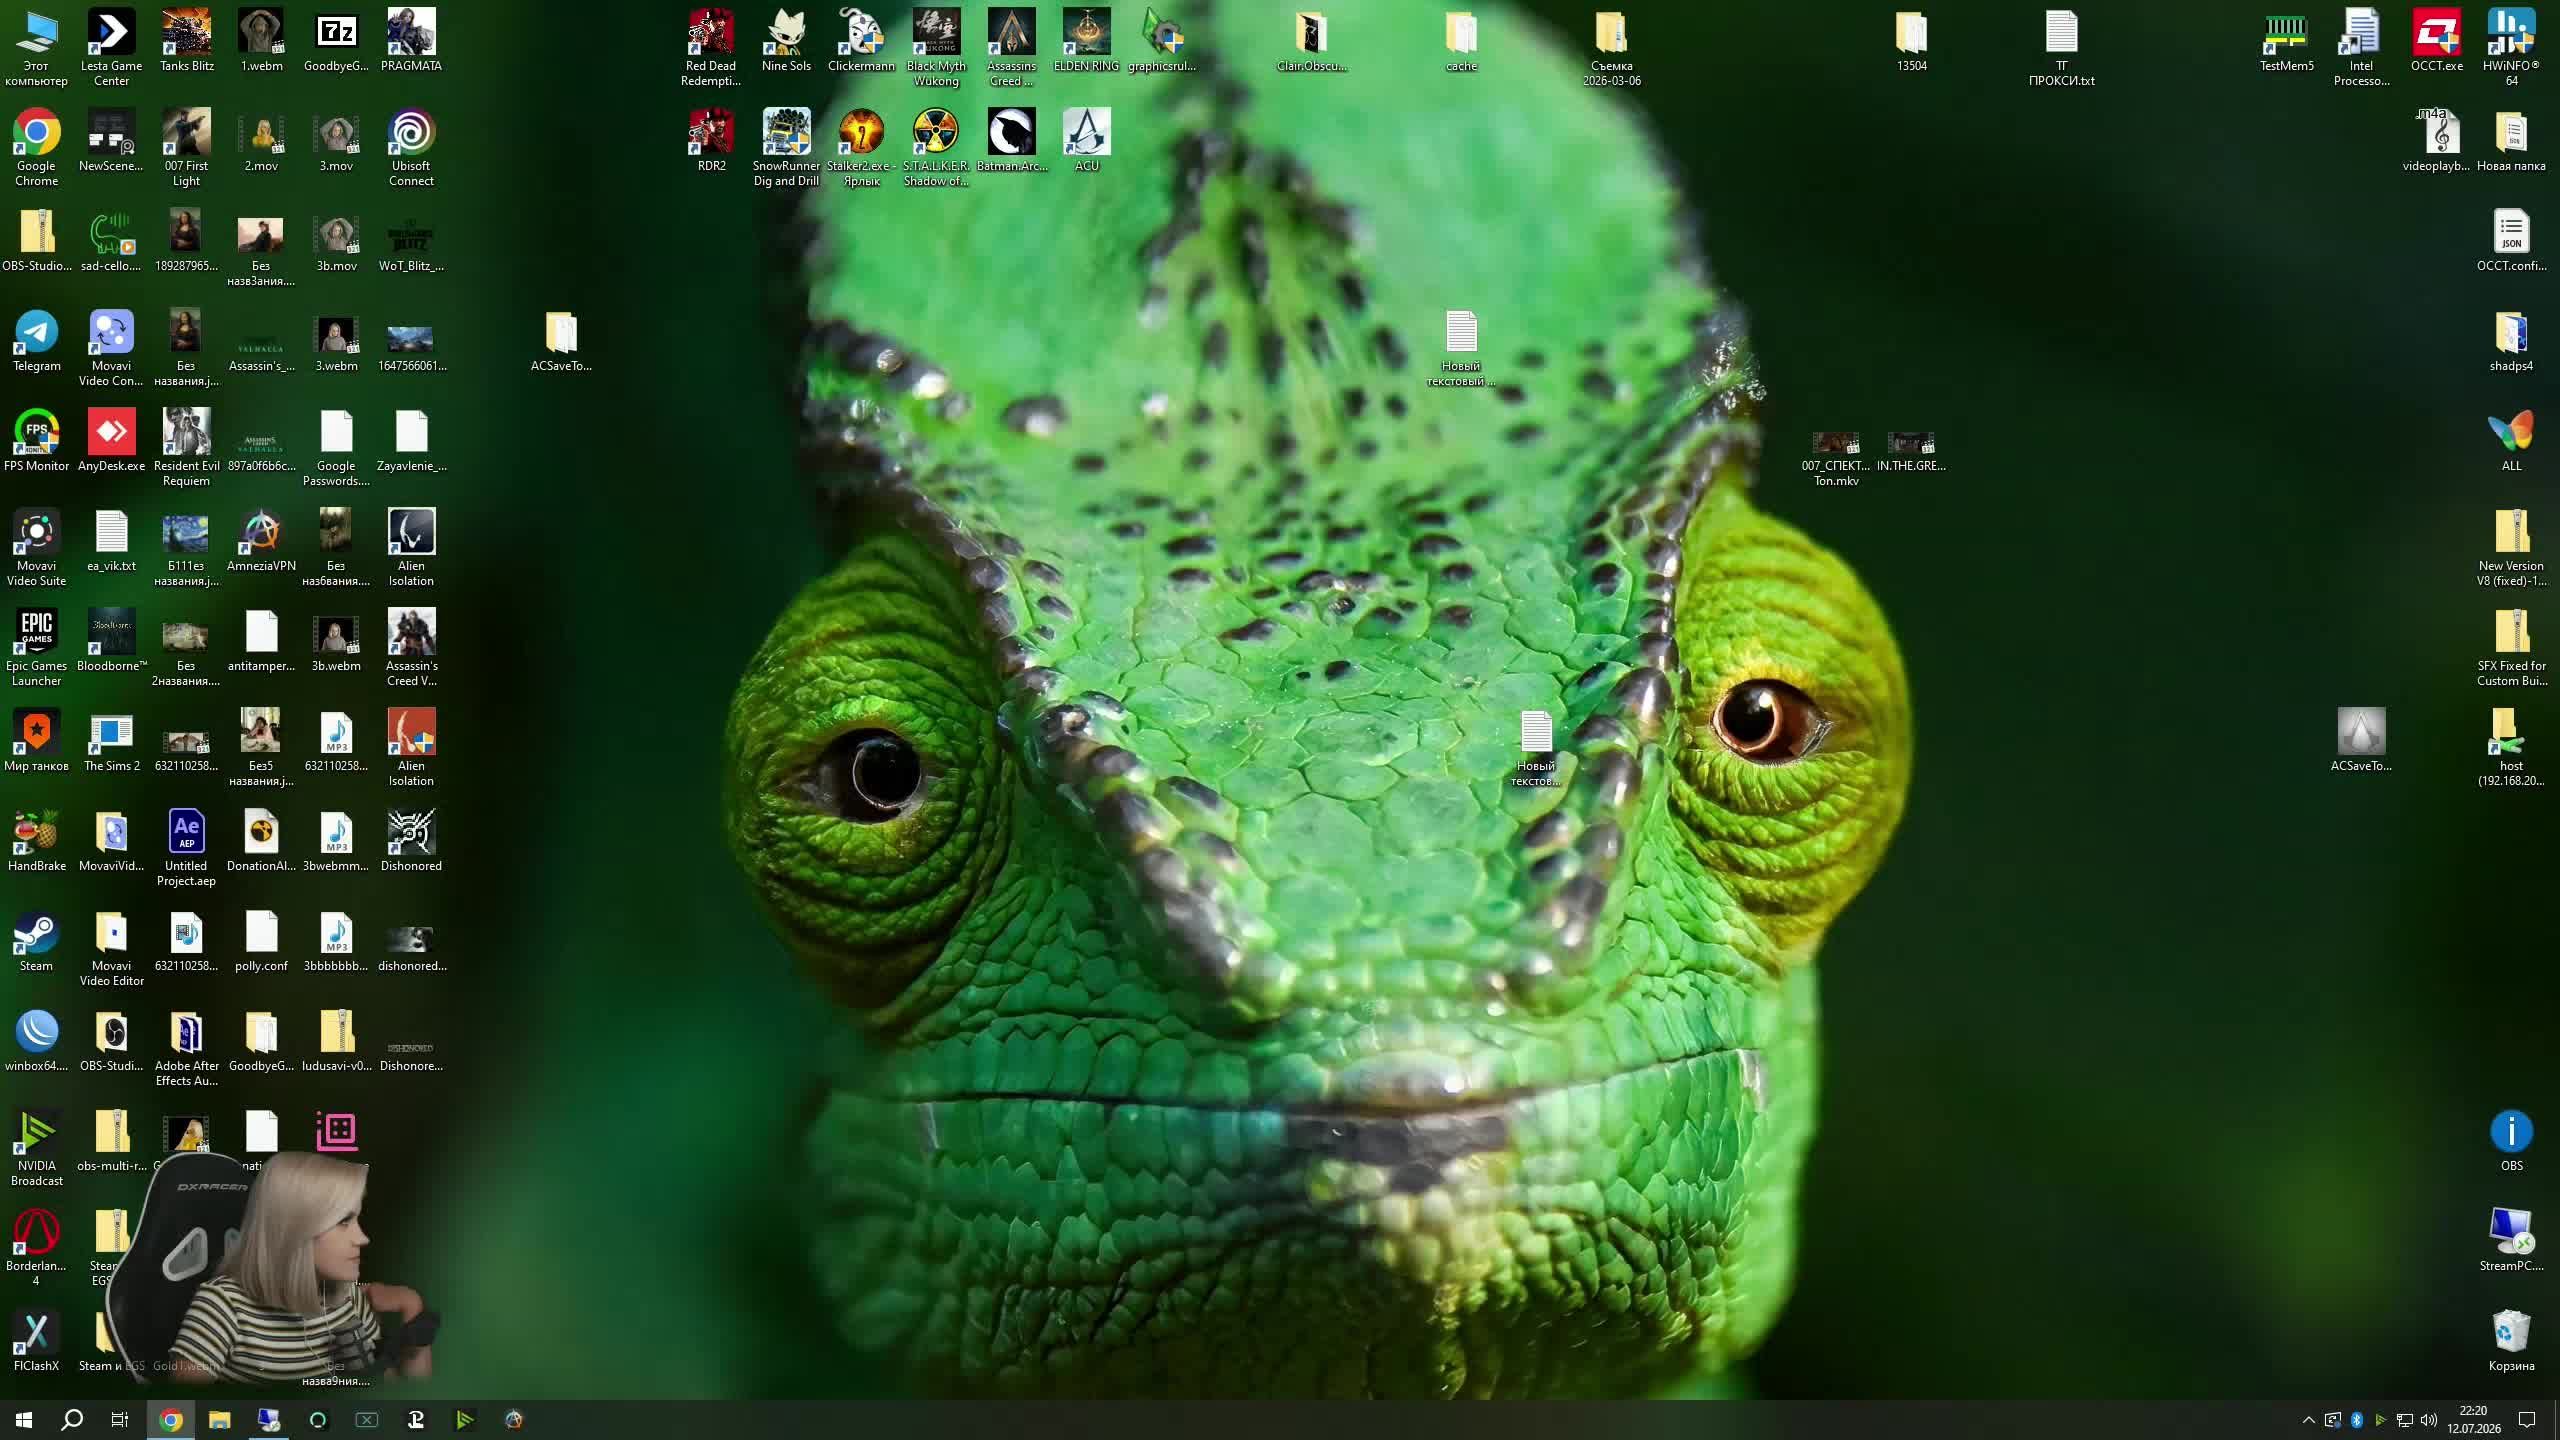
Task: Open Lesta Game Center shortcut
Action: click(x=111, y=47)
